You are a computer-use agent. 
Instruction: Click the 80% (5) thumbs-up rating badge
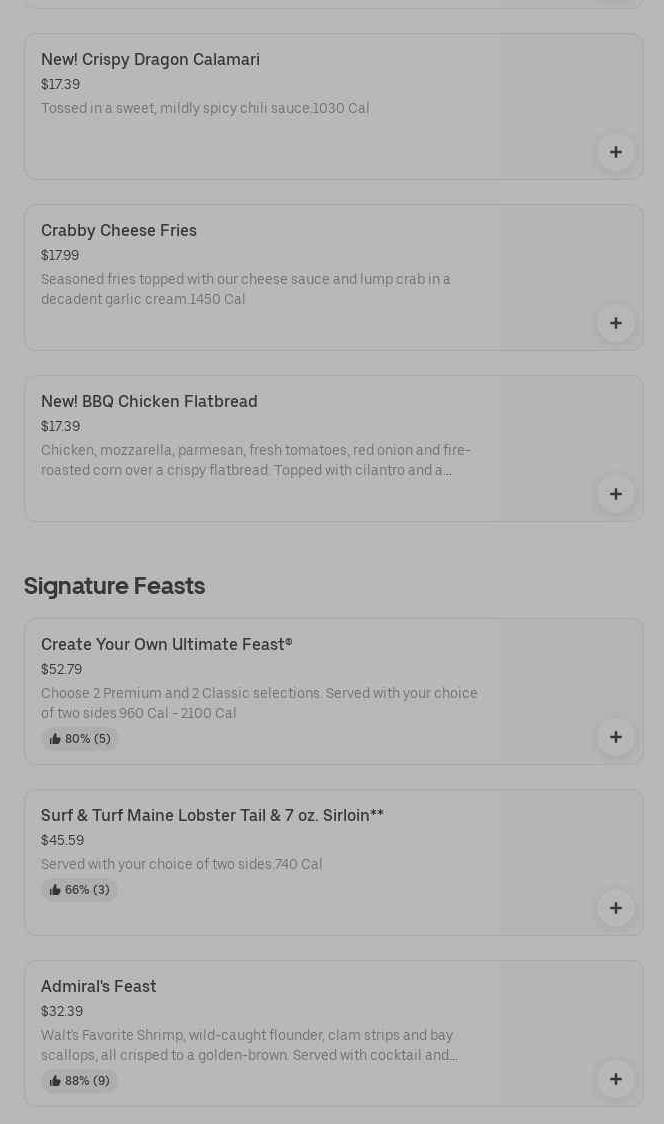click(x=80, y=739)
